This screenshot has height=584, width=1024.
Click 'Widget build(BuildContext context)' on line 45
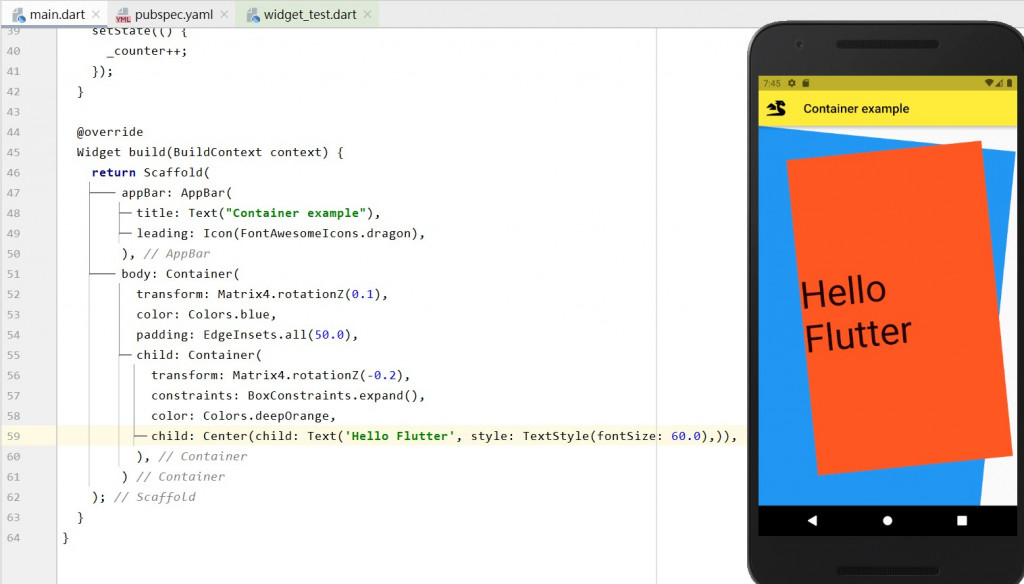(x=202, y=152)
